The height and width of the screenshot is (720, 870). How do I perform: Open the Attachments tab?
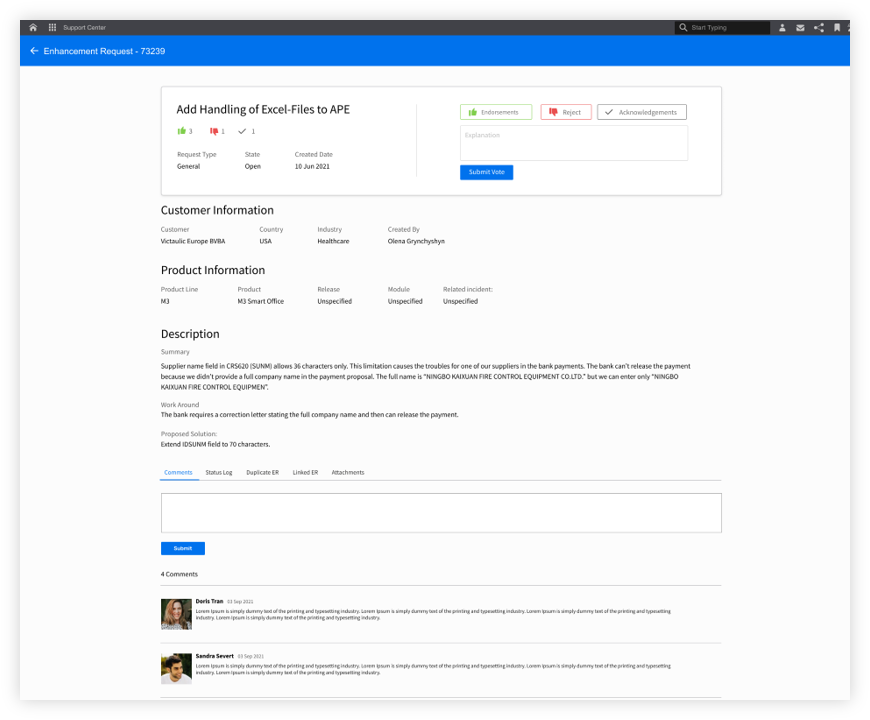click(x=348, y=473)
